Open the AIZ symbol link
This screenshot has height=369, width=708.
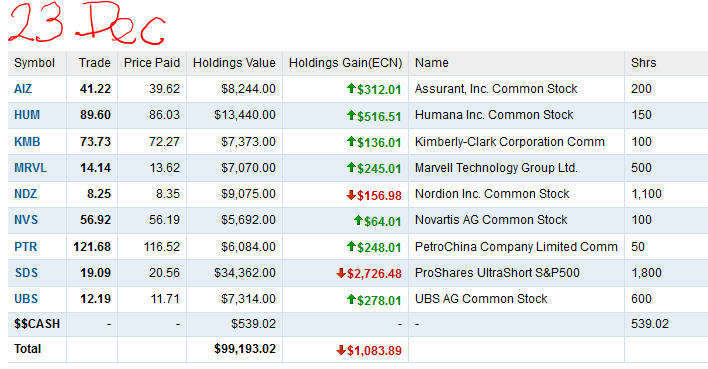tap(23, 89)
